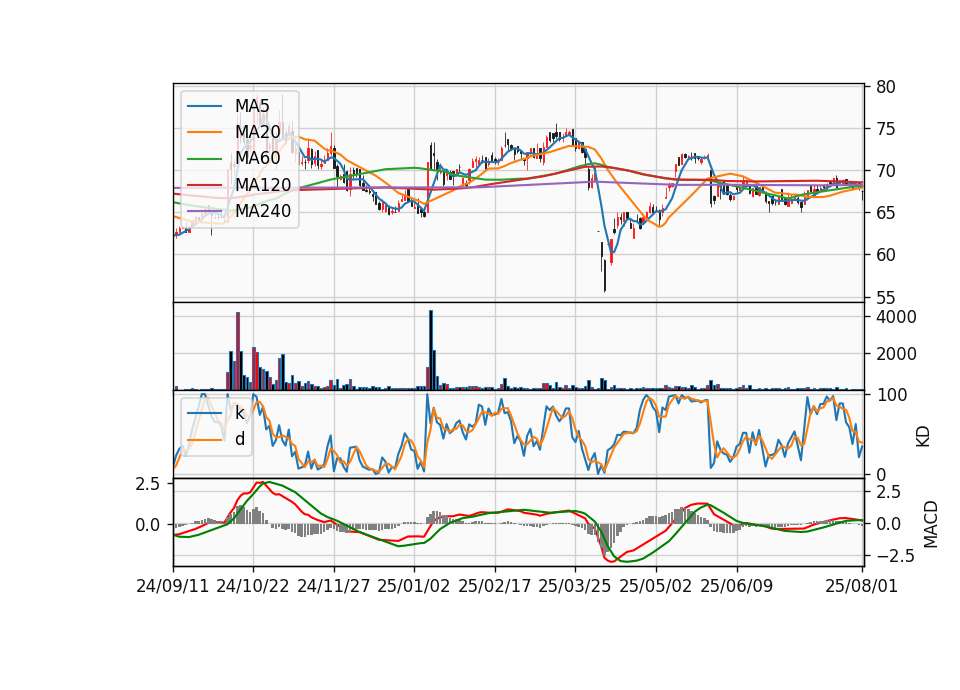Image resolution: width=960 pixels, height=690 pixels.
Task: Click the KD axis label
Action: (x=923, y=437)
